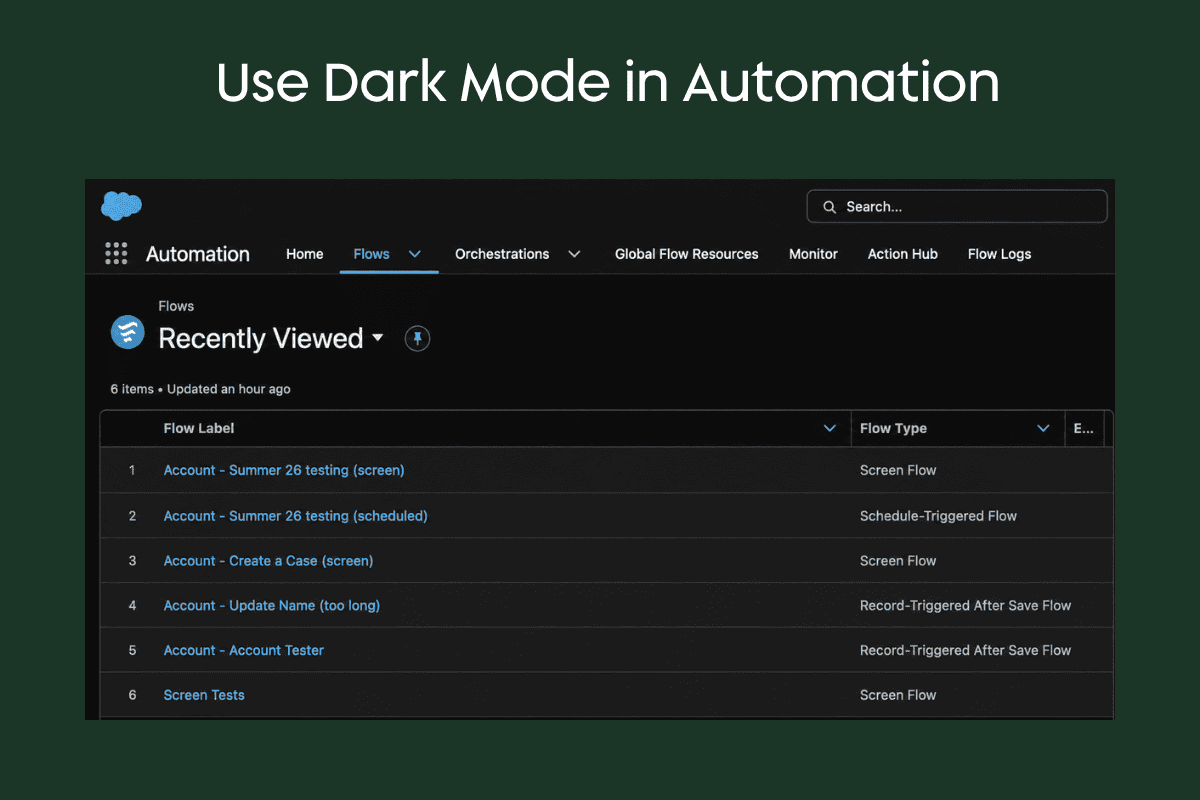Click row number 6
This screenshot has width=1200, height=800.
[x=132, y=695]
